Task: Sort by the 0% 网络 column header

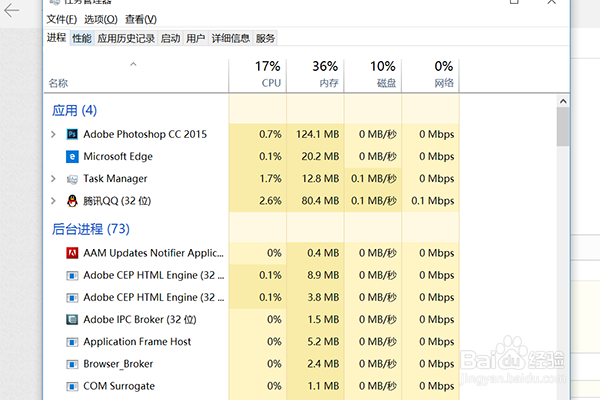Action: click(430, 75)
